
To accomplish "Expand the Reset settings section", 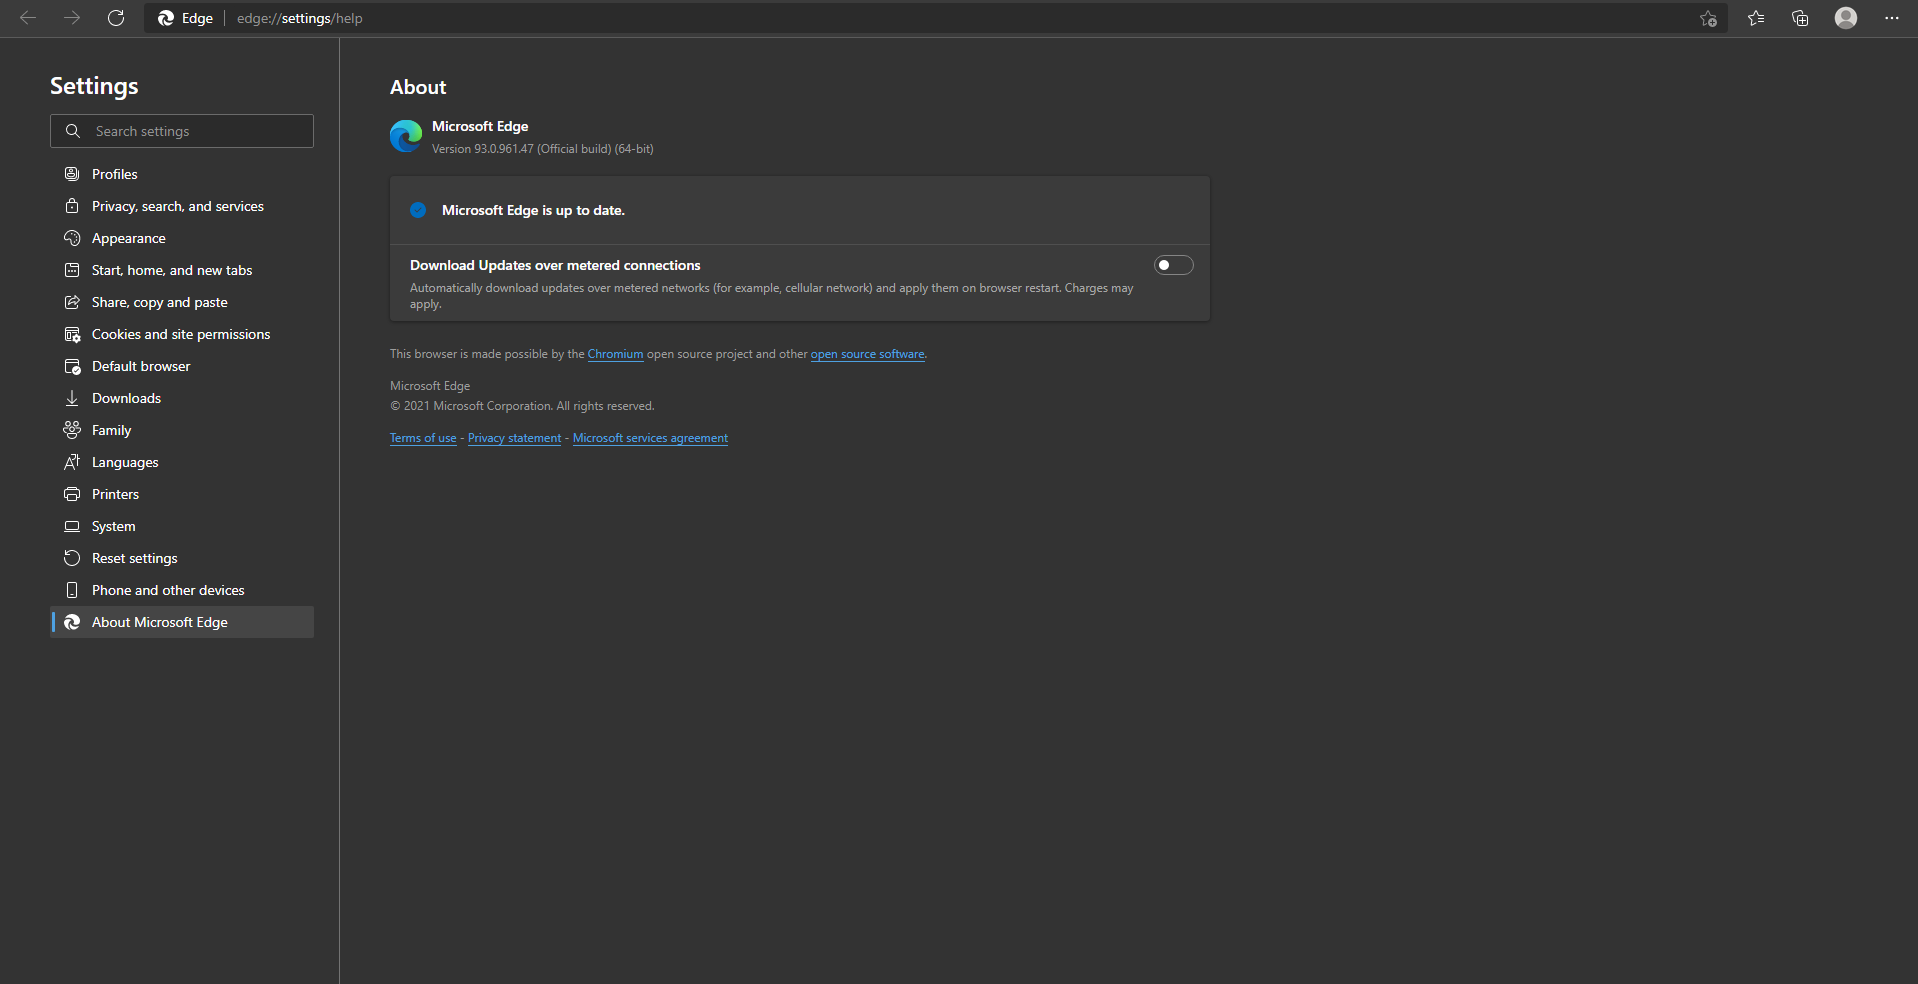I will (134, 558).
